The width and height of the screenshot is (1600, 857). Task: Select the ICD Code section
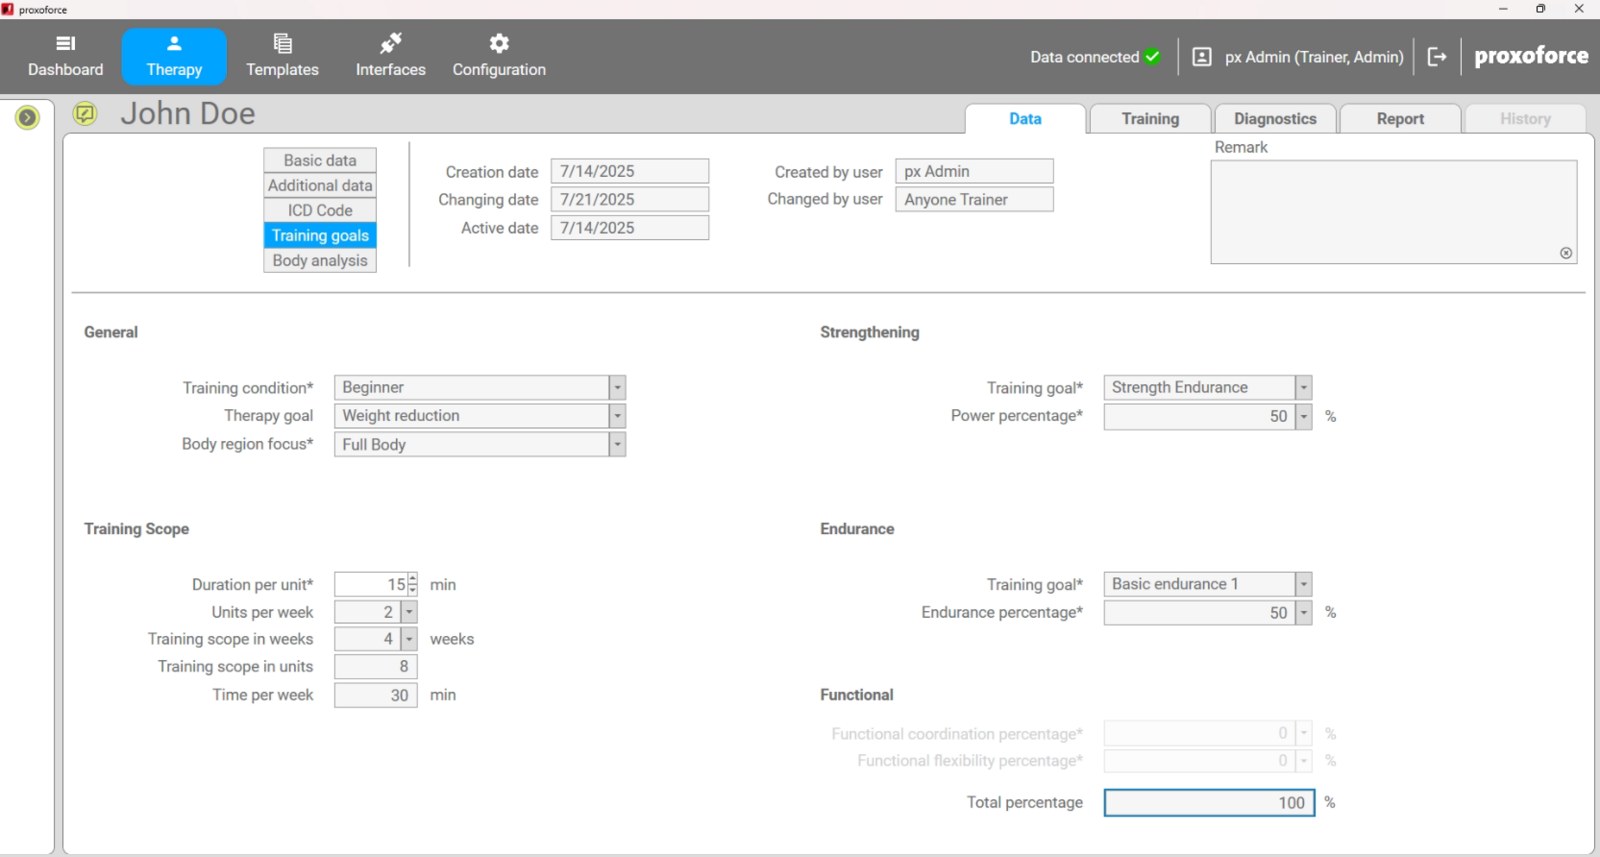click(x=320, y=211)
